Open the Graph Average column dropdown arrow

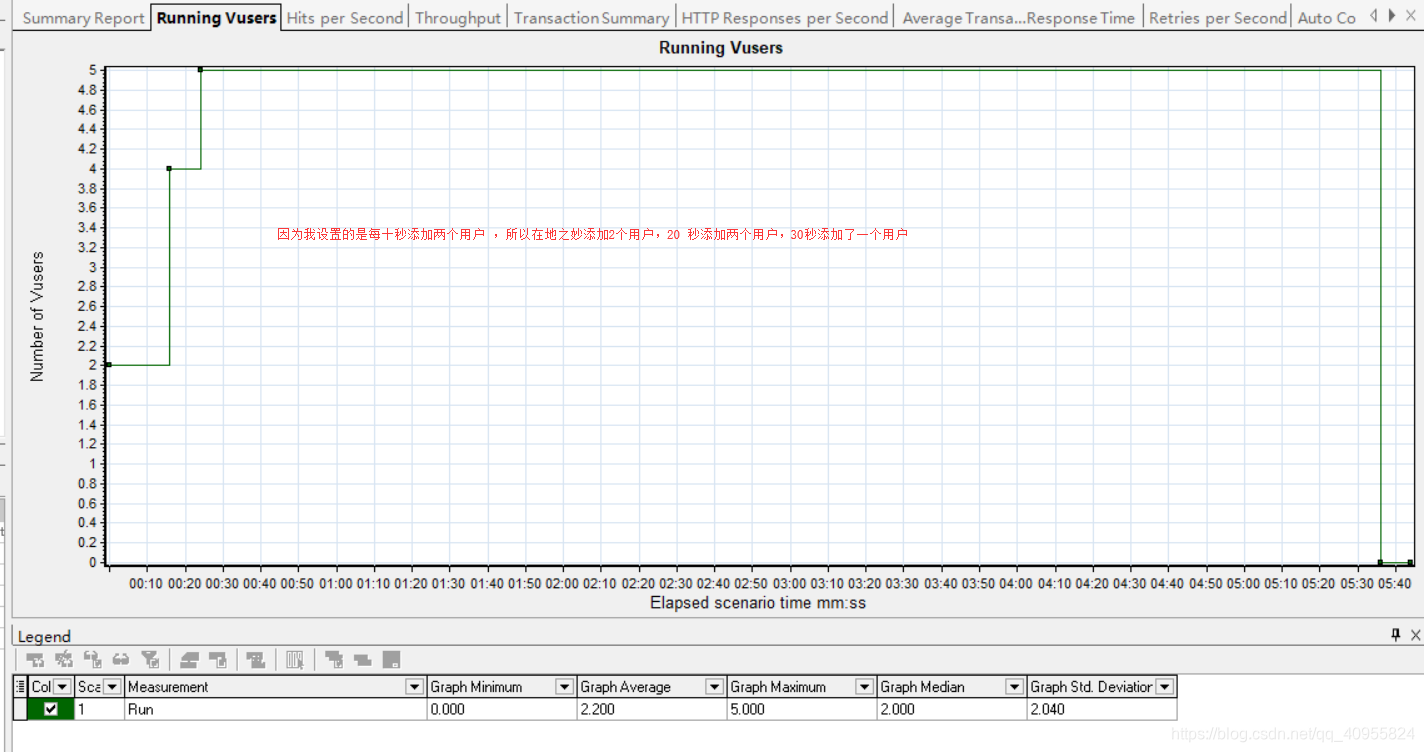[x=714, y=687]
